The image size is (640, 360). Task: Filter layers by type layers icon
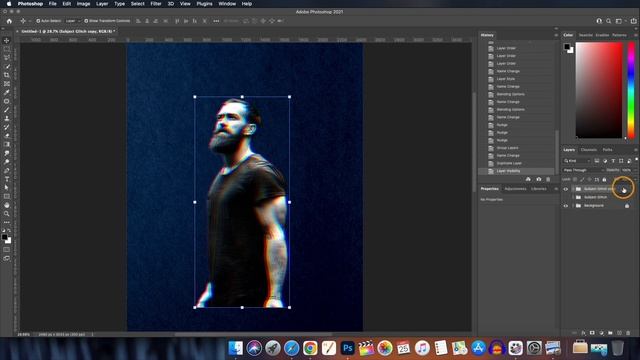[x=613, y=161]
